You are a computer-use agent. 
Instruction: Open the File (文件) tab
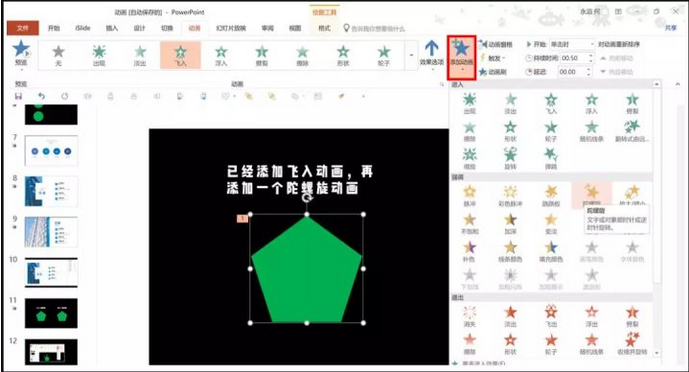point(22,28)
